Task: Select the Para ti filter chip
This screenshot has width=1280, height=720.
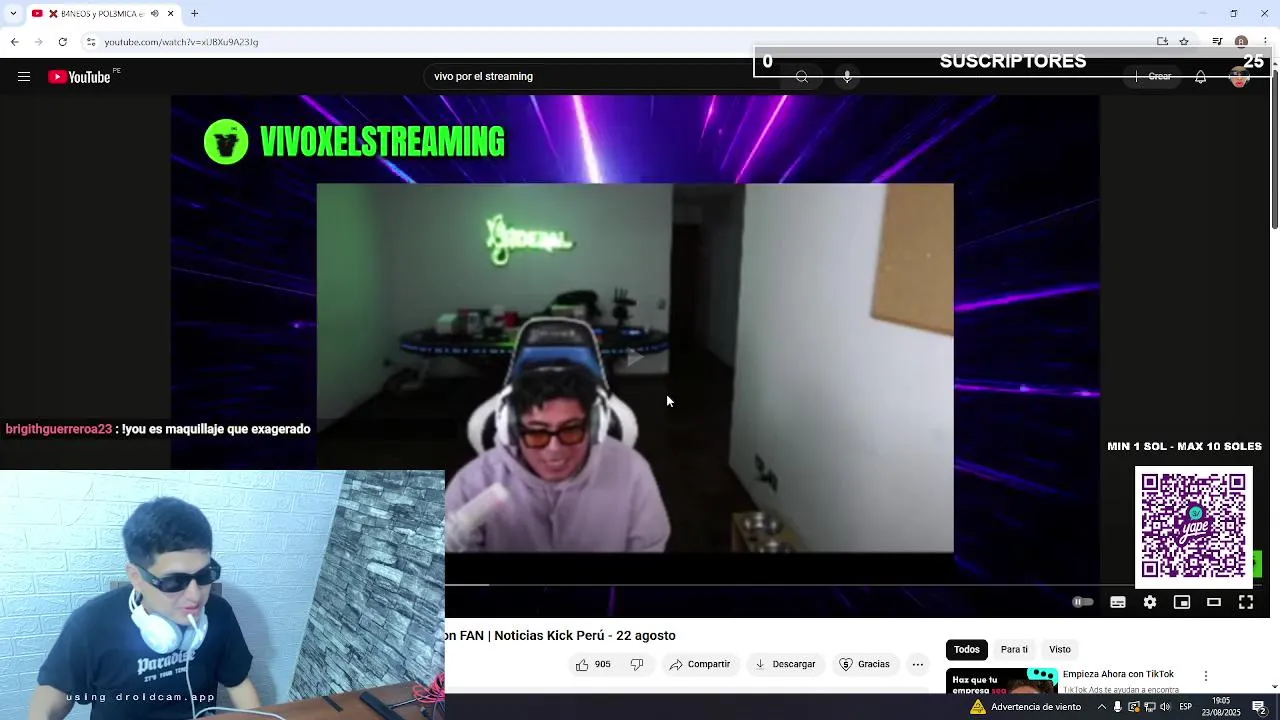Action: tap(1014, 649)
